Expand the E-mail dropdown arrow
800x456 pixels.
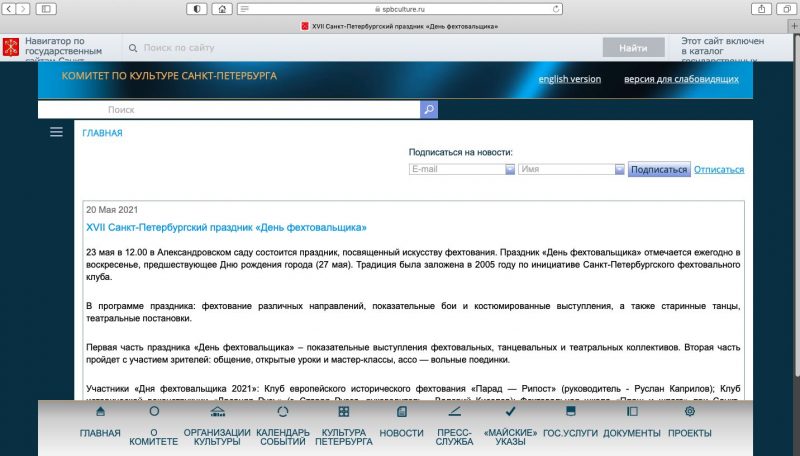tap(510, 169)
